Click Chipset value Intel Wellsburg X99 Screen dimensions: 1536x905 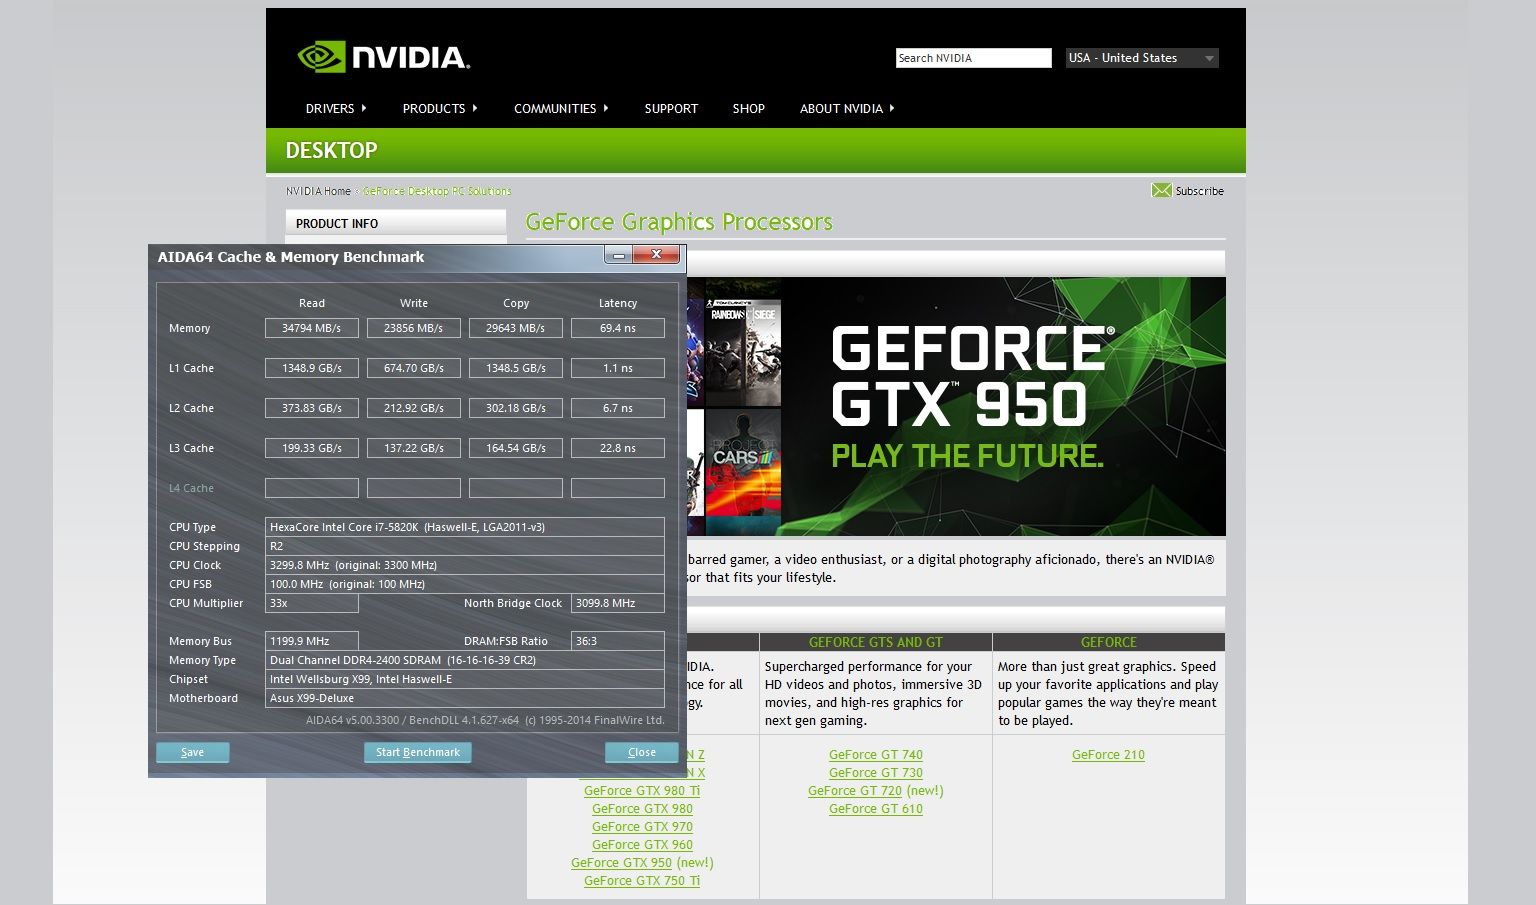tap(465, 679)
